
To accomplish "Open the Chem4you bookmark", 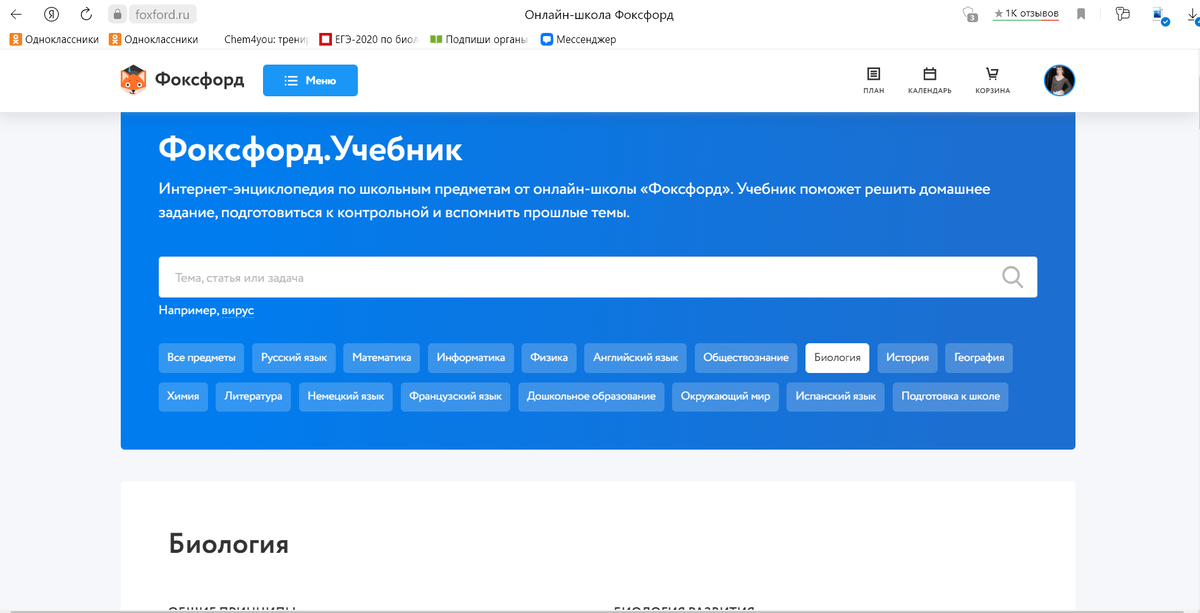I will pyautogui.click(x=266, y=40).
